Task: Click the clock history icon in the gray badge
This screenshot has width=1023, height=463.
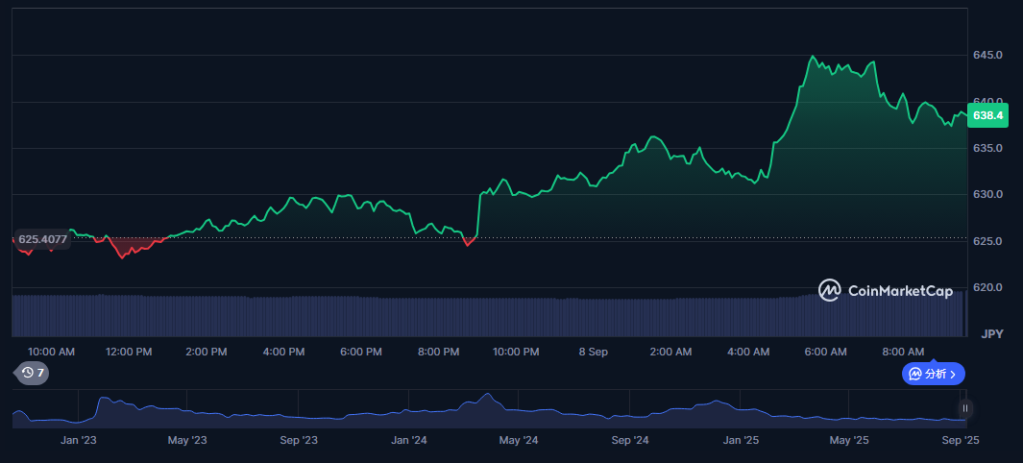Action: [27, 373]
